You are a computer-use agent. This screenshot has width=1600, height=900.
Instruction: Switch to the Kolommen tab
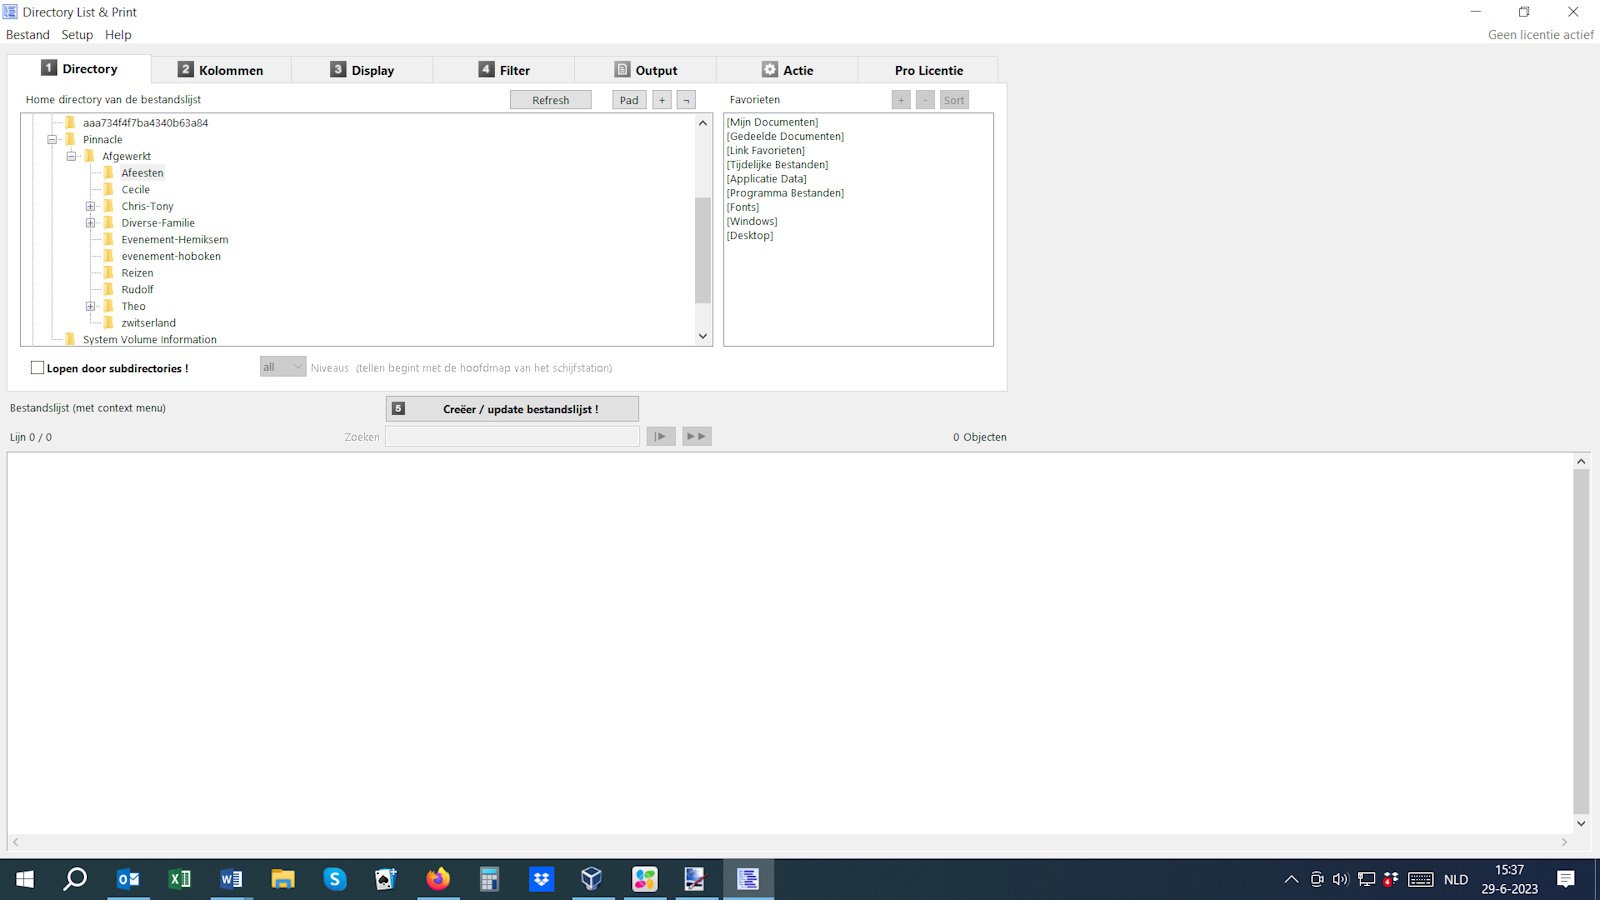pos(221,70)
